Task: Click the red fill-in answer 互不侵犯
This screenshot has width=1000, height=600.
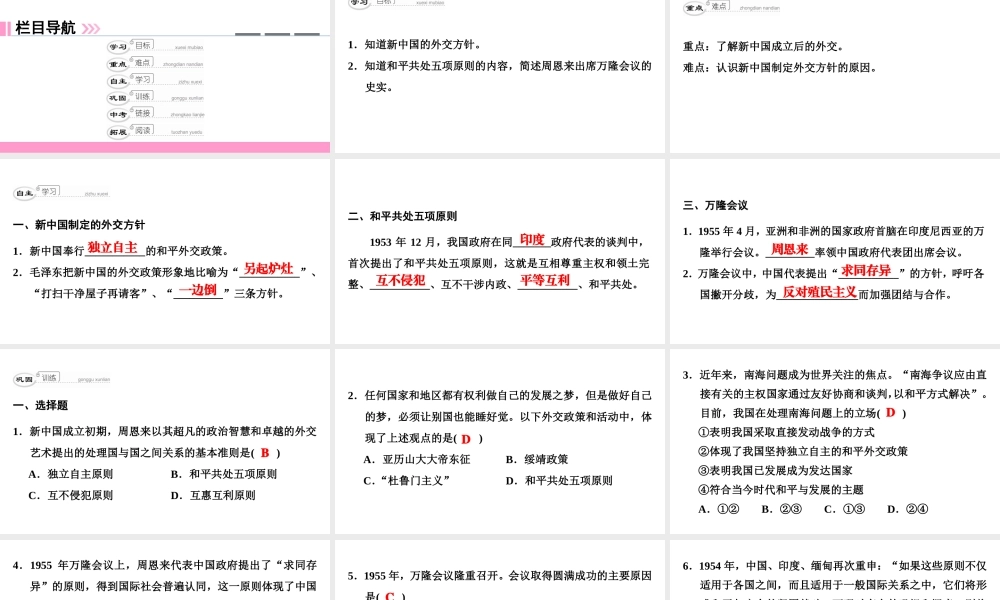Action: (401, 280)
